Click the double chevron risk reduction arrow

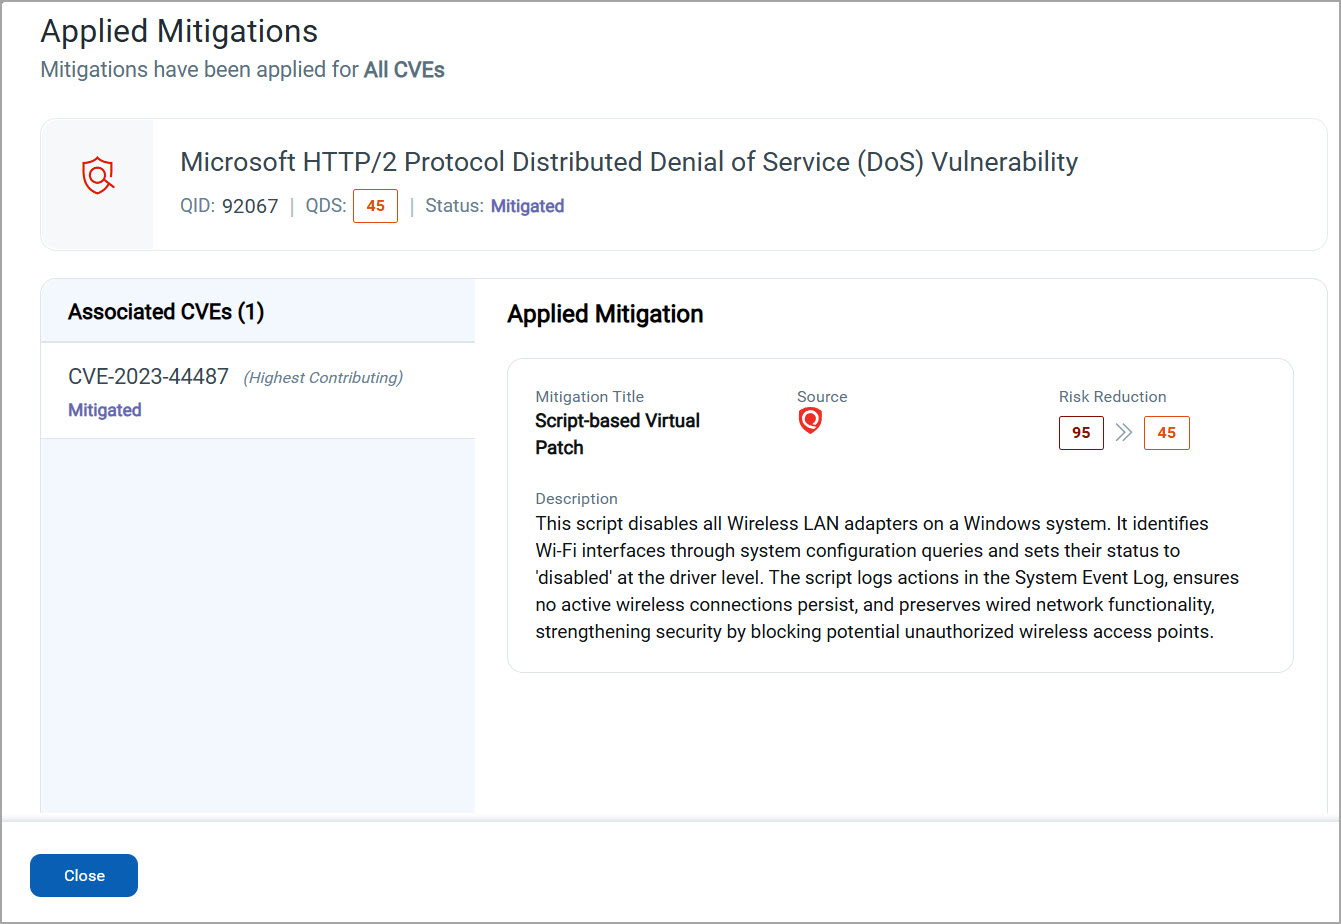(1124, 433)
